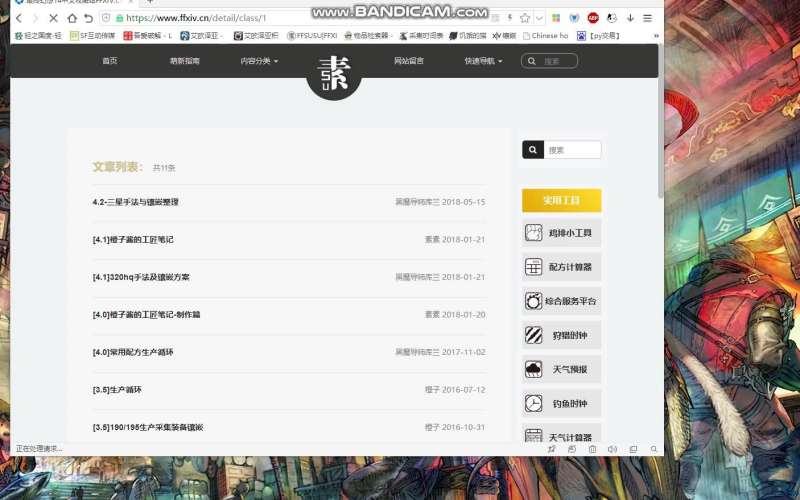Open 萌新指南 in the site navigation
Viewport: 800px width, 500px height.
[185, 61]
